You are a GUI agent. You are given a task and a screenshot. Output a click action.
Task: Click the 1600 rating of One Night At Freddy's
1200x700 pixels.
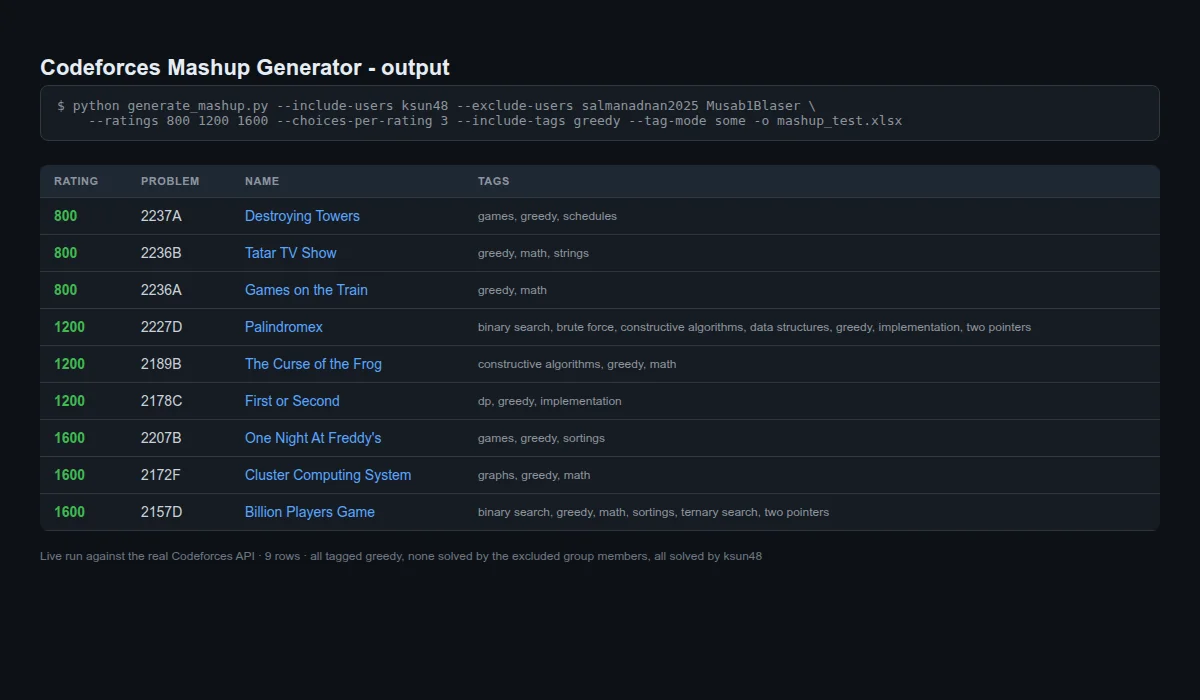click(69, 438)
